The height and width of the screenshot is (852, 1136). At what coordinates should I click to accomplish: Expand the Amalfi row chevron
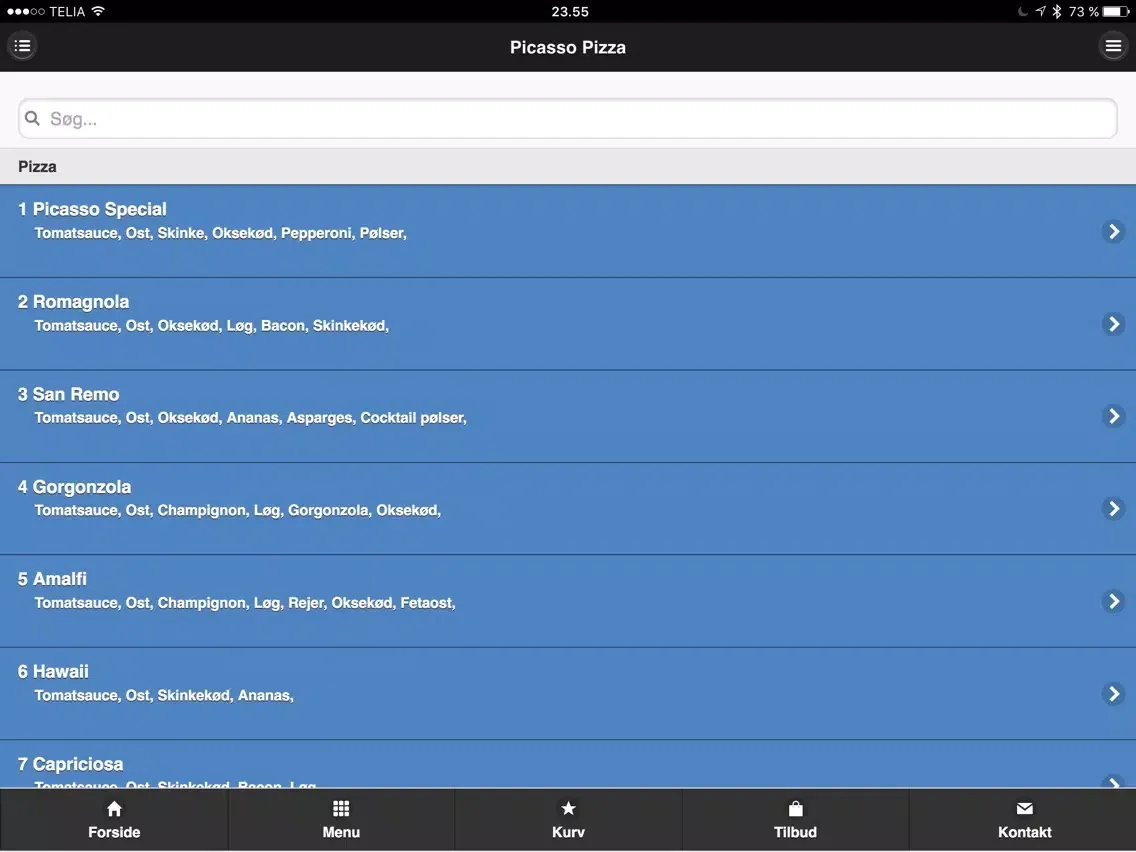(1113, 601)
